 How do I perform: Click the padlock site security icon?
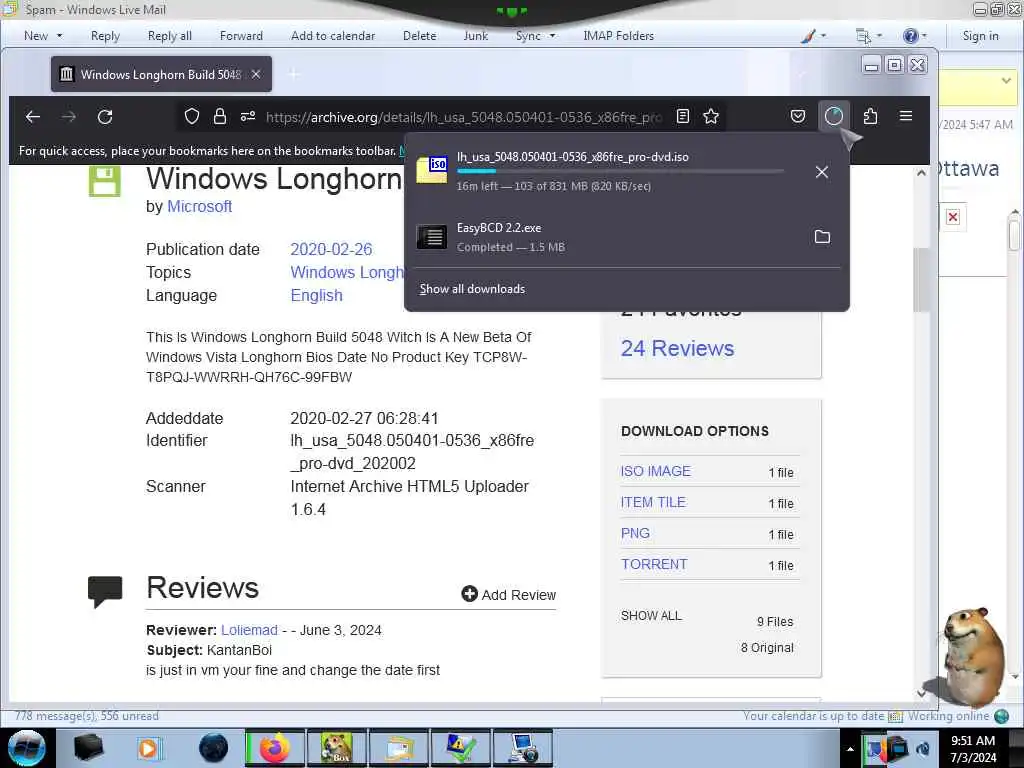tap(220, 116)
